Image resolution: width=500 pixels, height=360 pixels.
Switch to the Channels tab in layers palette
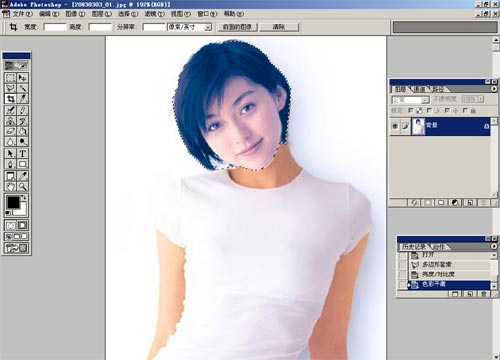[420, 89]
